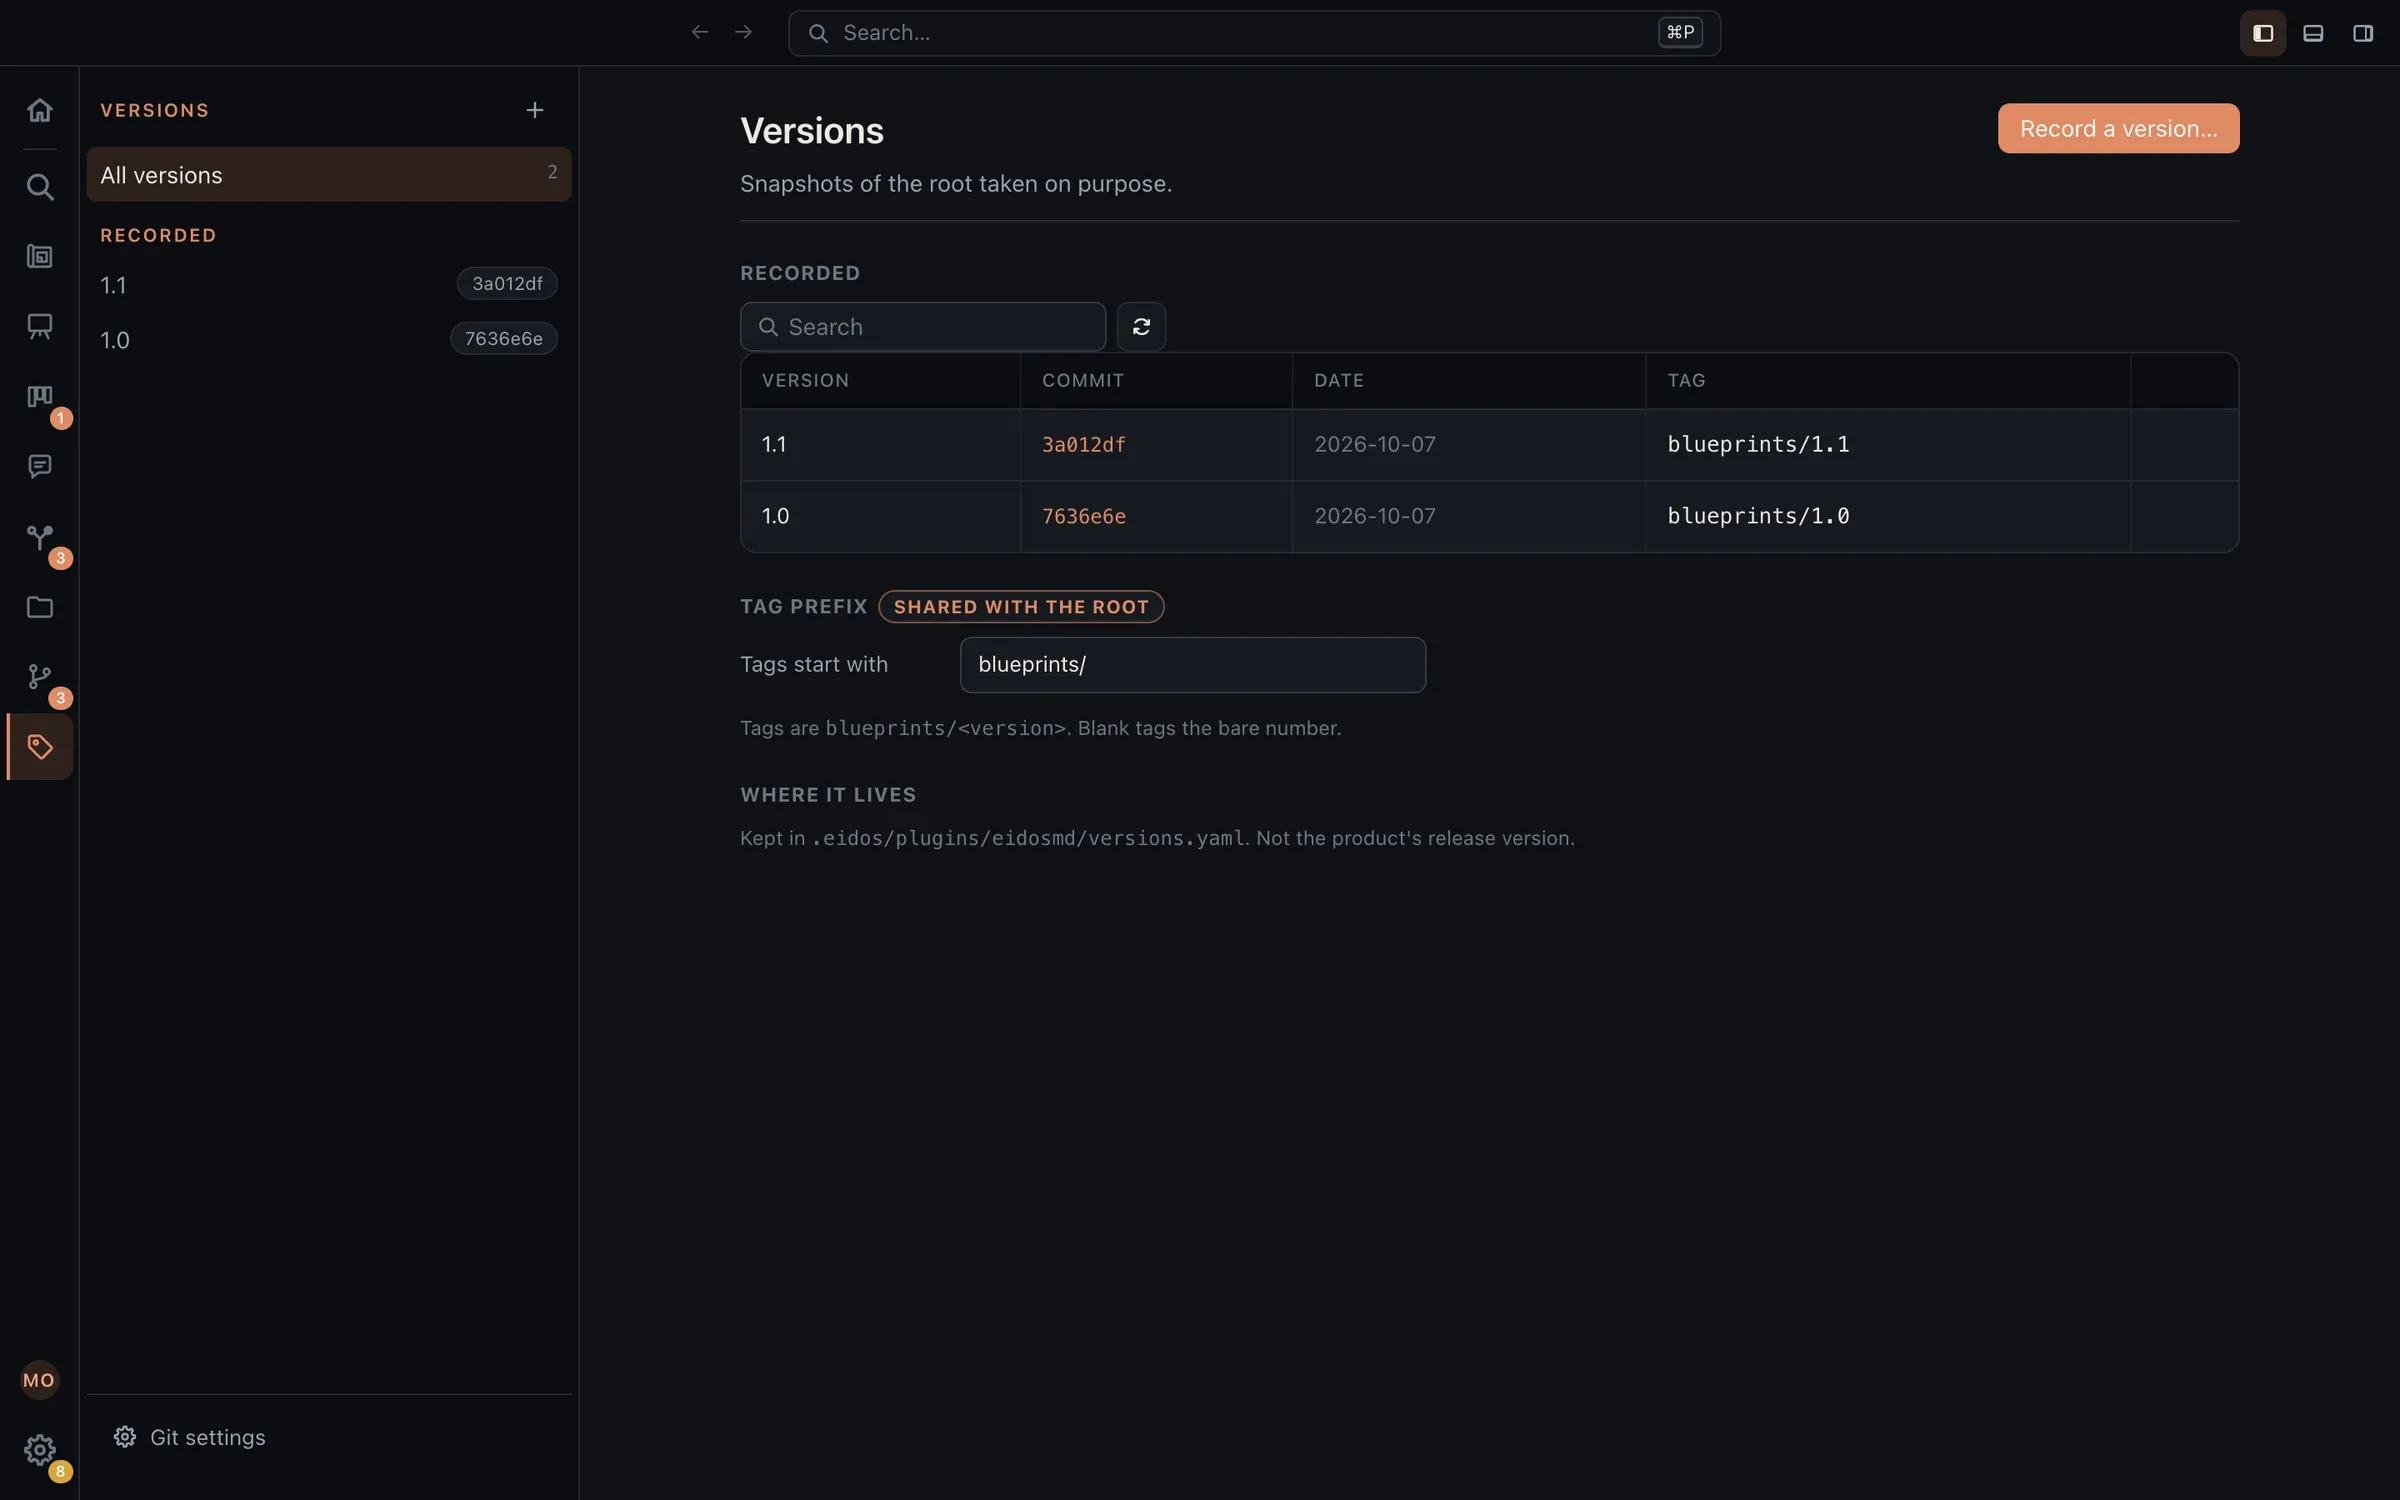
Task: Toggle the right sidebar panel
Action: [2363, 33]
